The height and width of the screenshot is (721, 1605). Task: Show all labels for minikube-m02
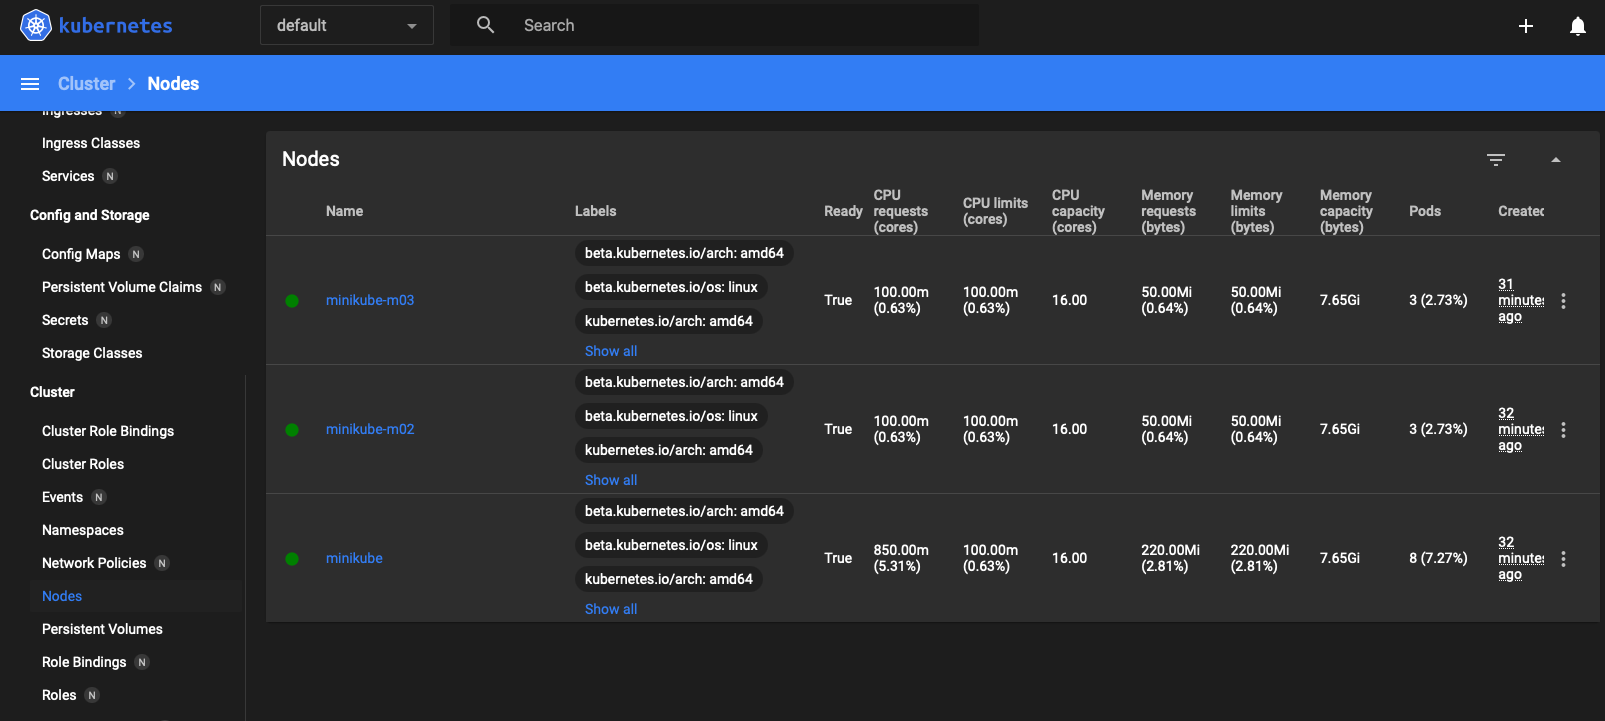611,480
